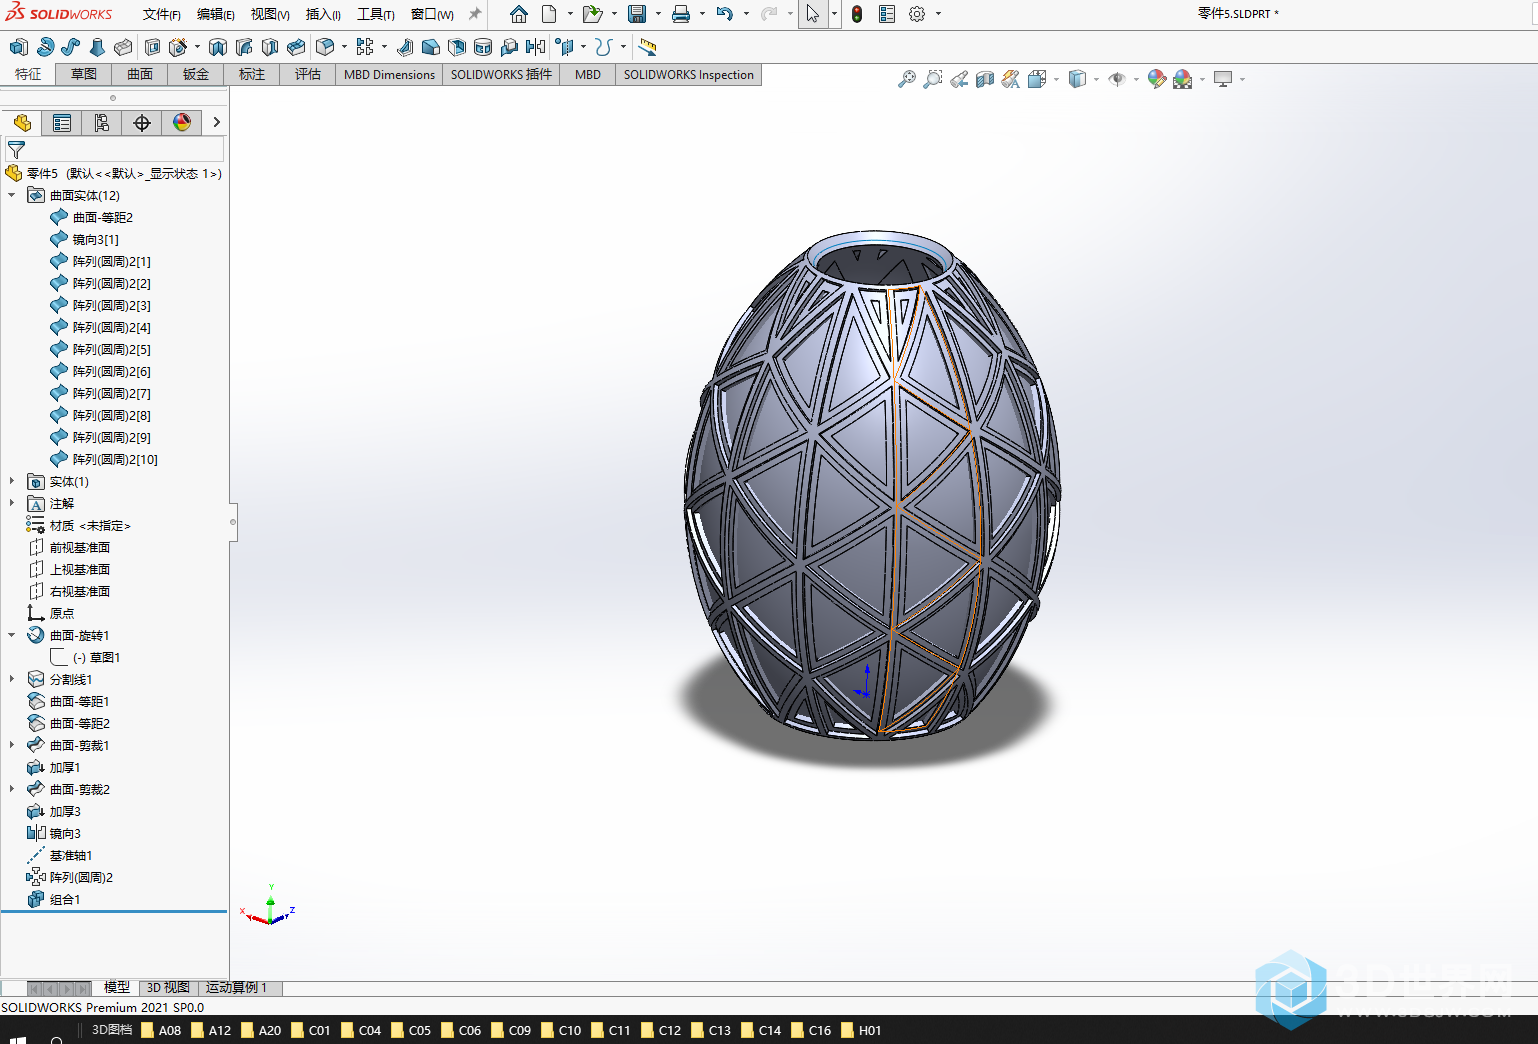Screen dimensions: 1538x1044
Task: Pin the menu bar with the pushpin
Action: coord(475,14)
